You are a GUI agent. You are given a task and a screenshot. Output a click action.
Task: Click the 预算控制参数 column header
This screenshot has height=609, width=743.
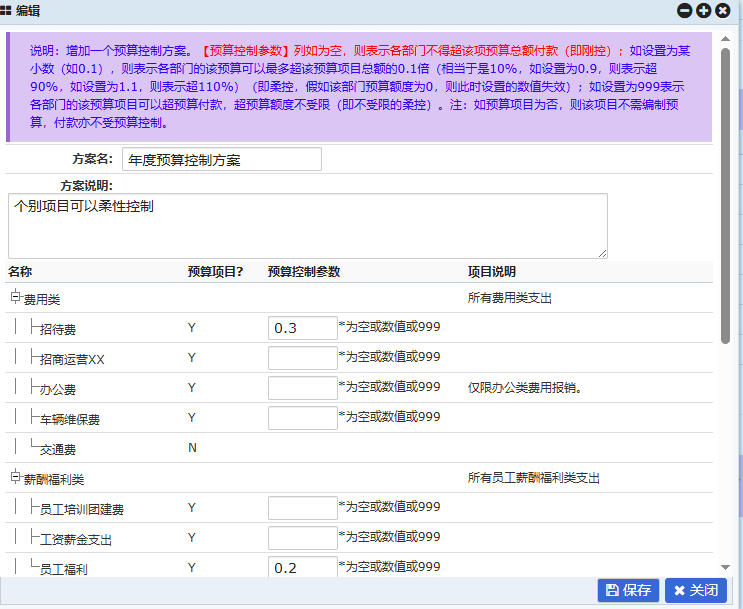click(x=304, y=272)
